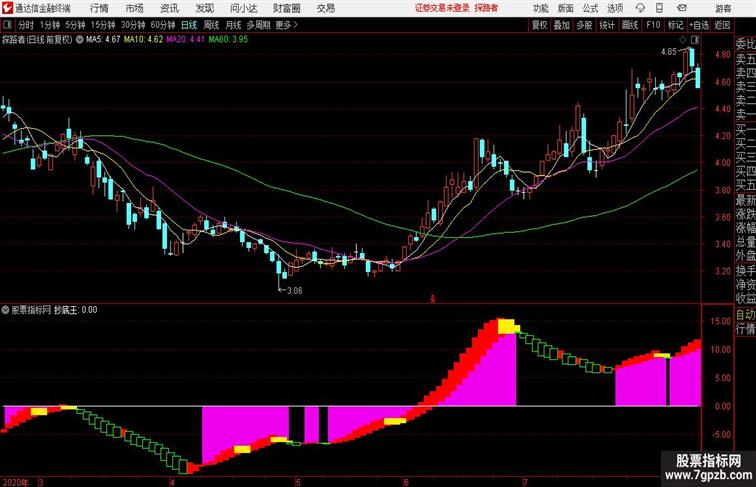Switch to the 分时 chart tab
Image resolution: width=756 pixels, height=487 pixels.
coord(26,25)
